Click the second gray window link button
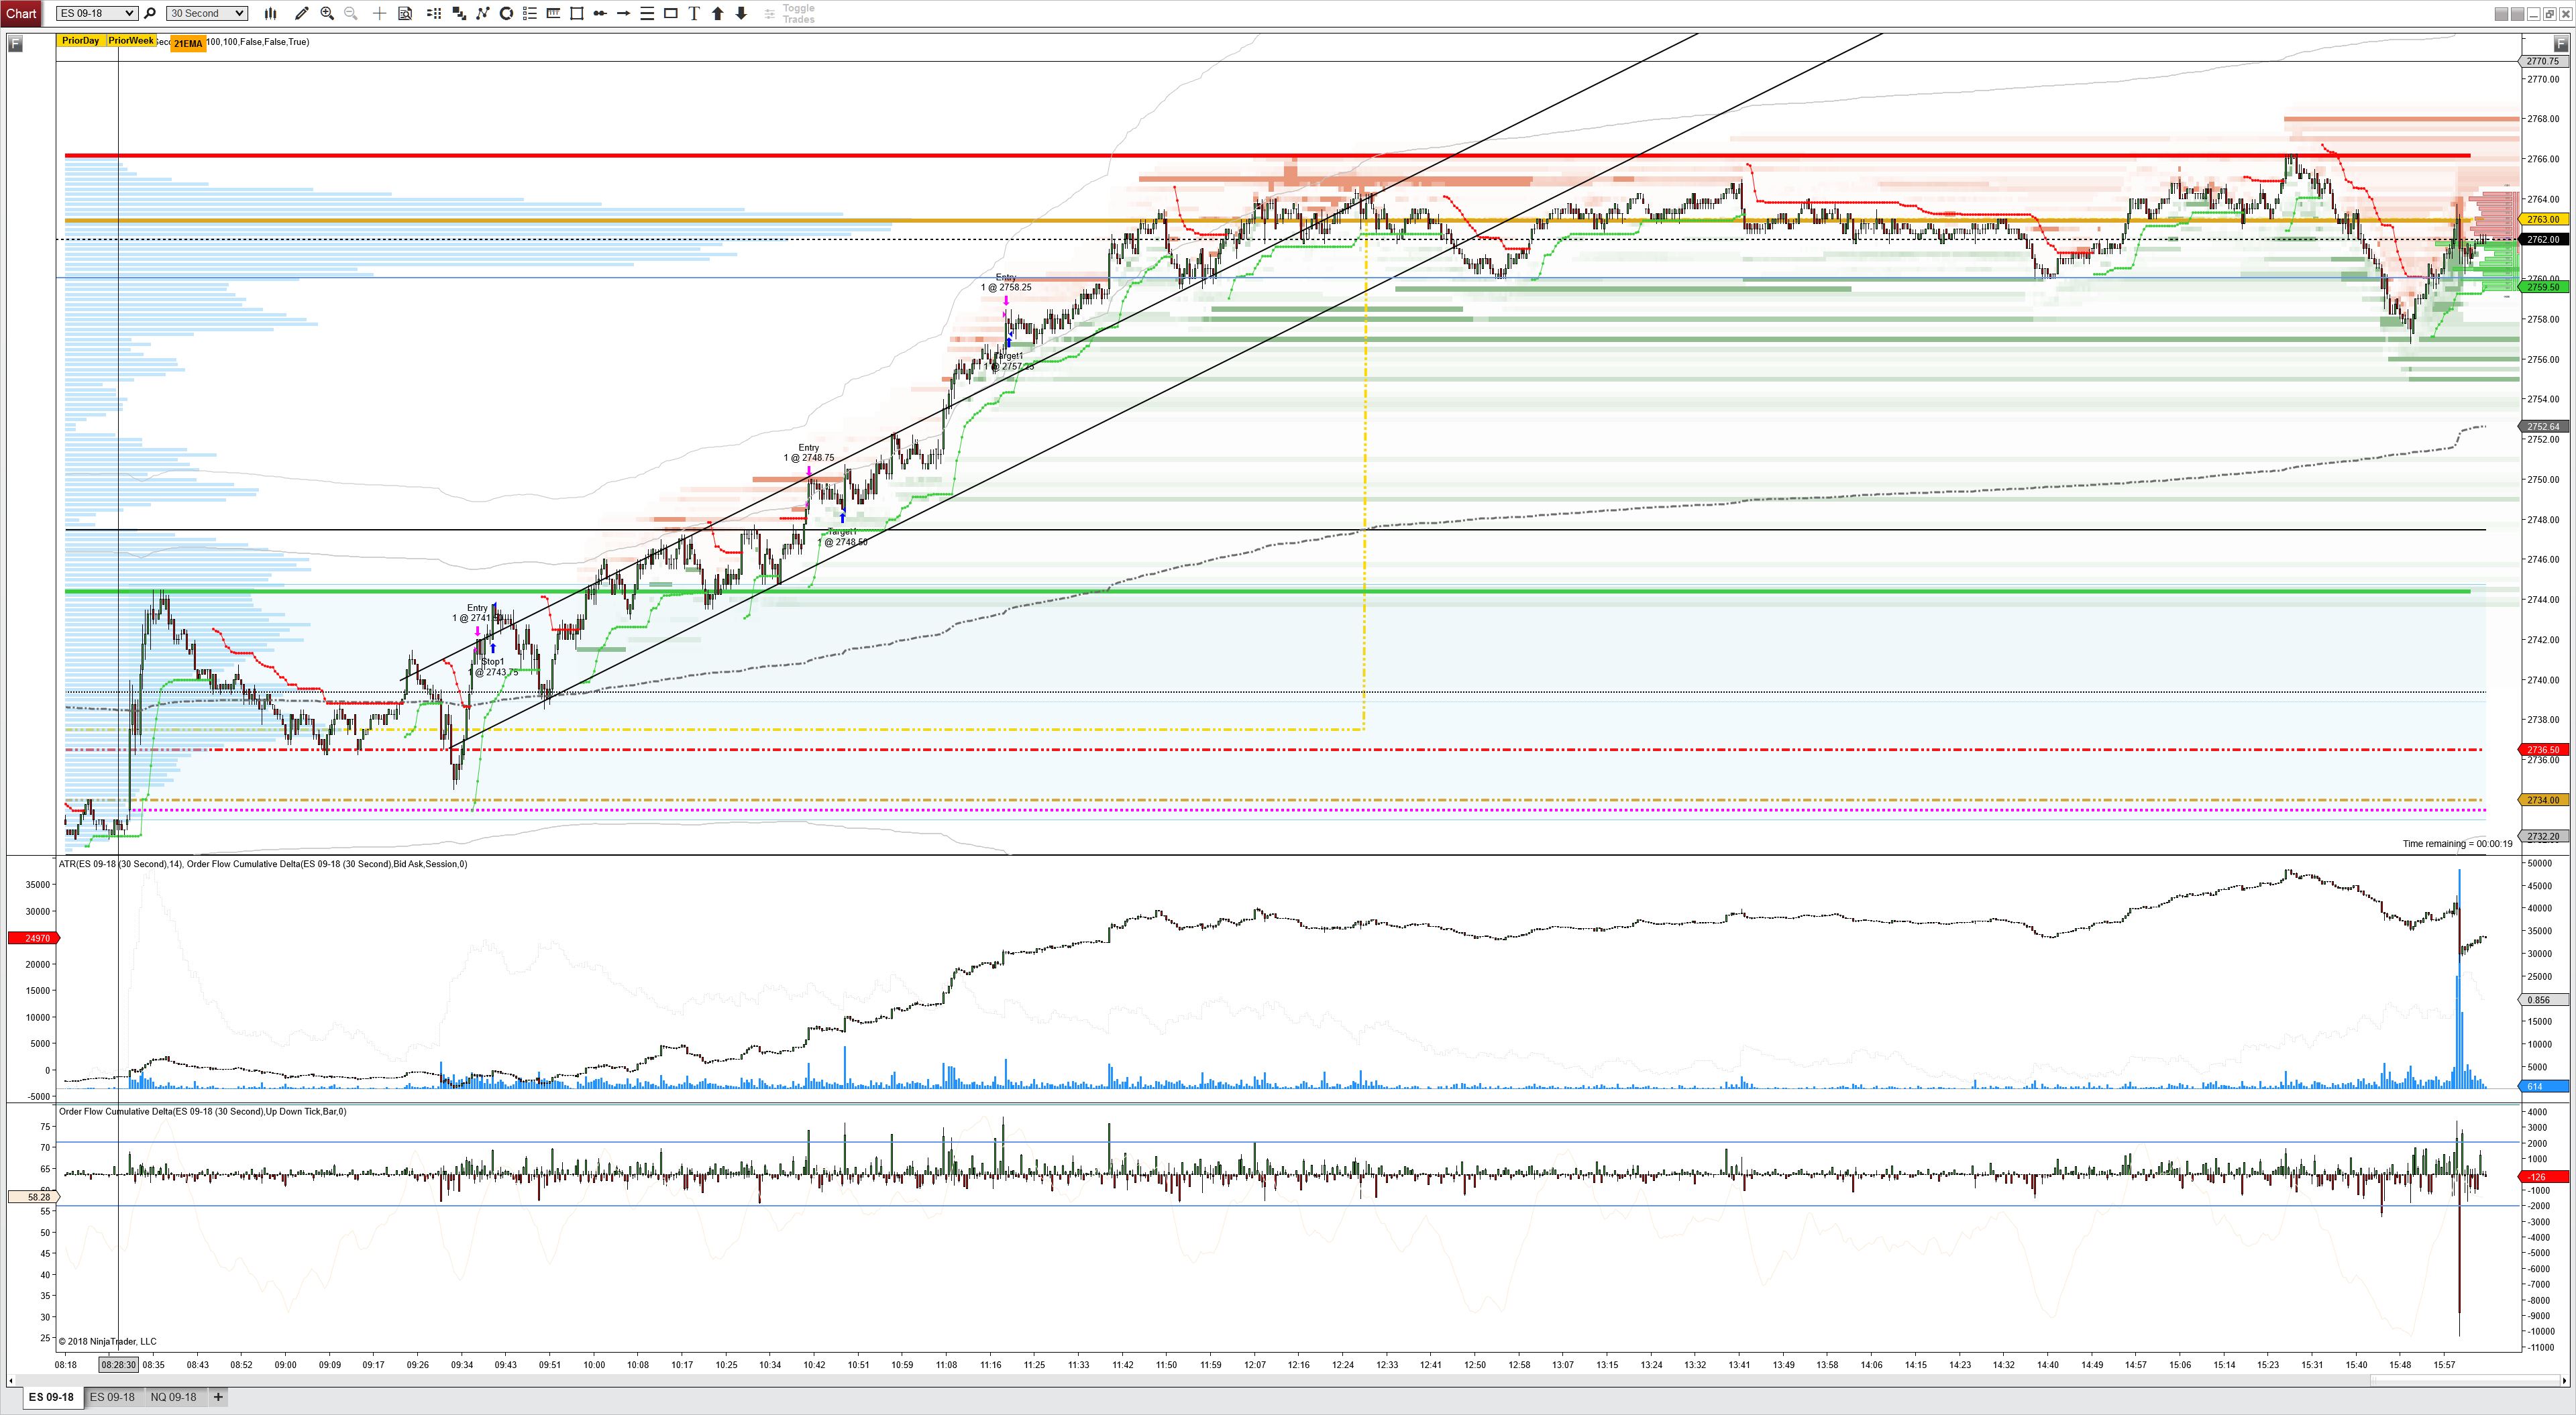This screenshot has width=2576, height=1415. pos(2518,14)
